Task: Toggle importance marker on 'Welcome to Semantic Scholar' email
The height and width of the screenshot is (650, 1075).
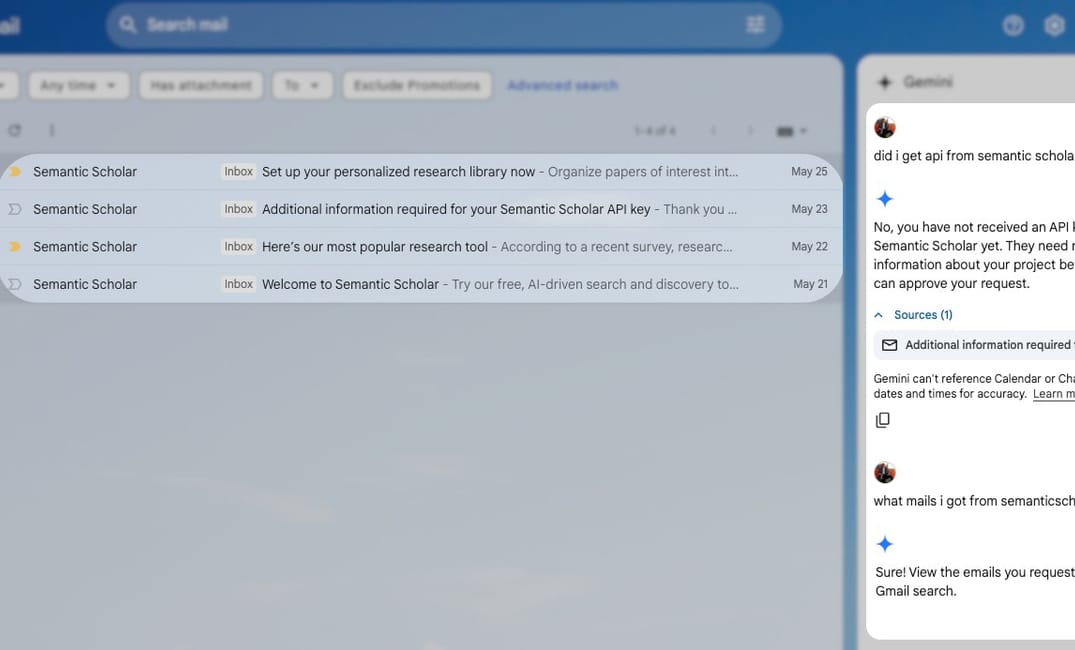Action: [14, 284]
